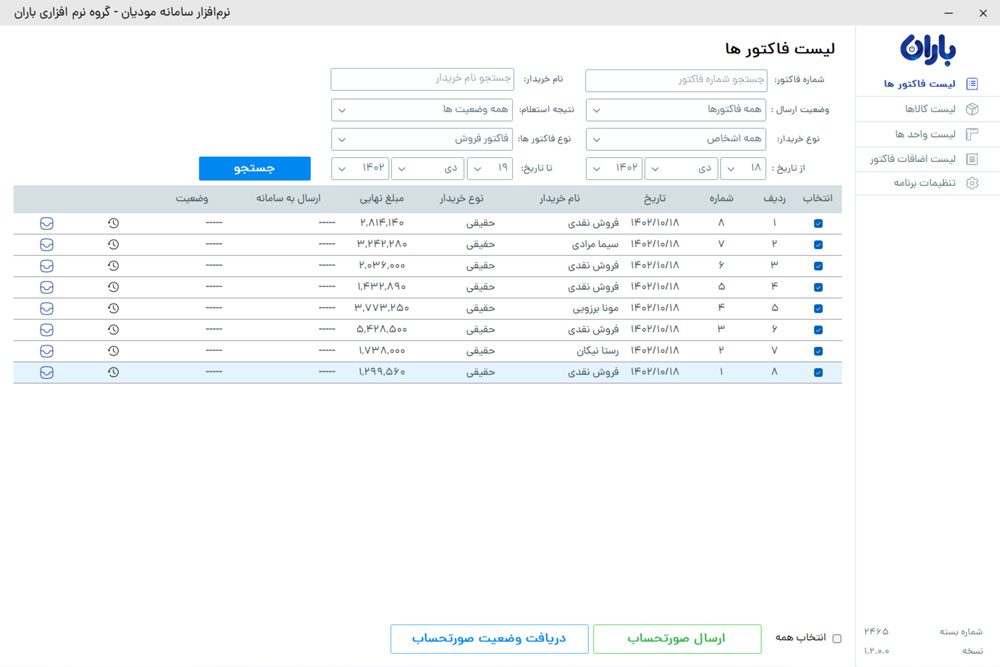Click the envelope send icon for رستا نیکان row

pos(47,351)
